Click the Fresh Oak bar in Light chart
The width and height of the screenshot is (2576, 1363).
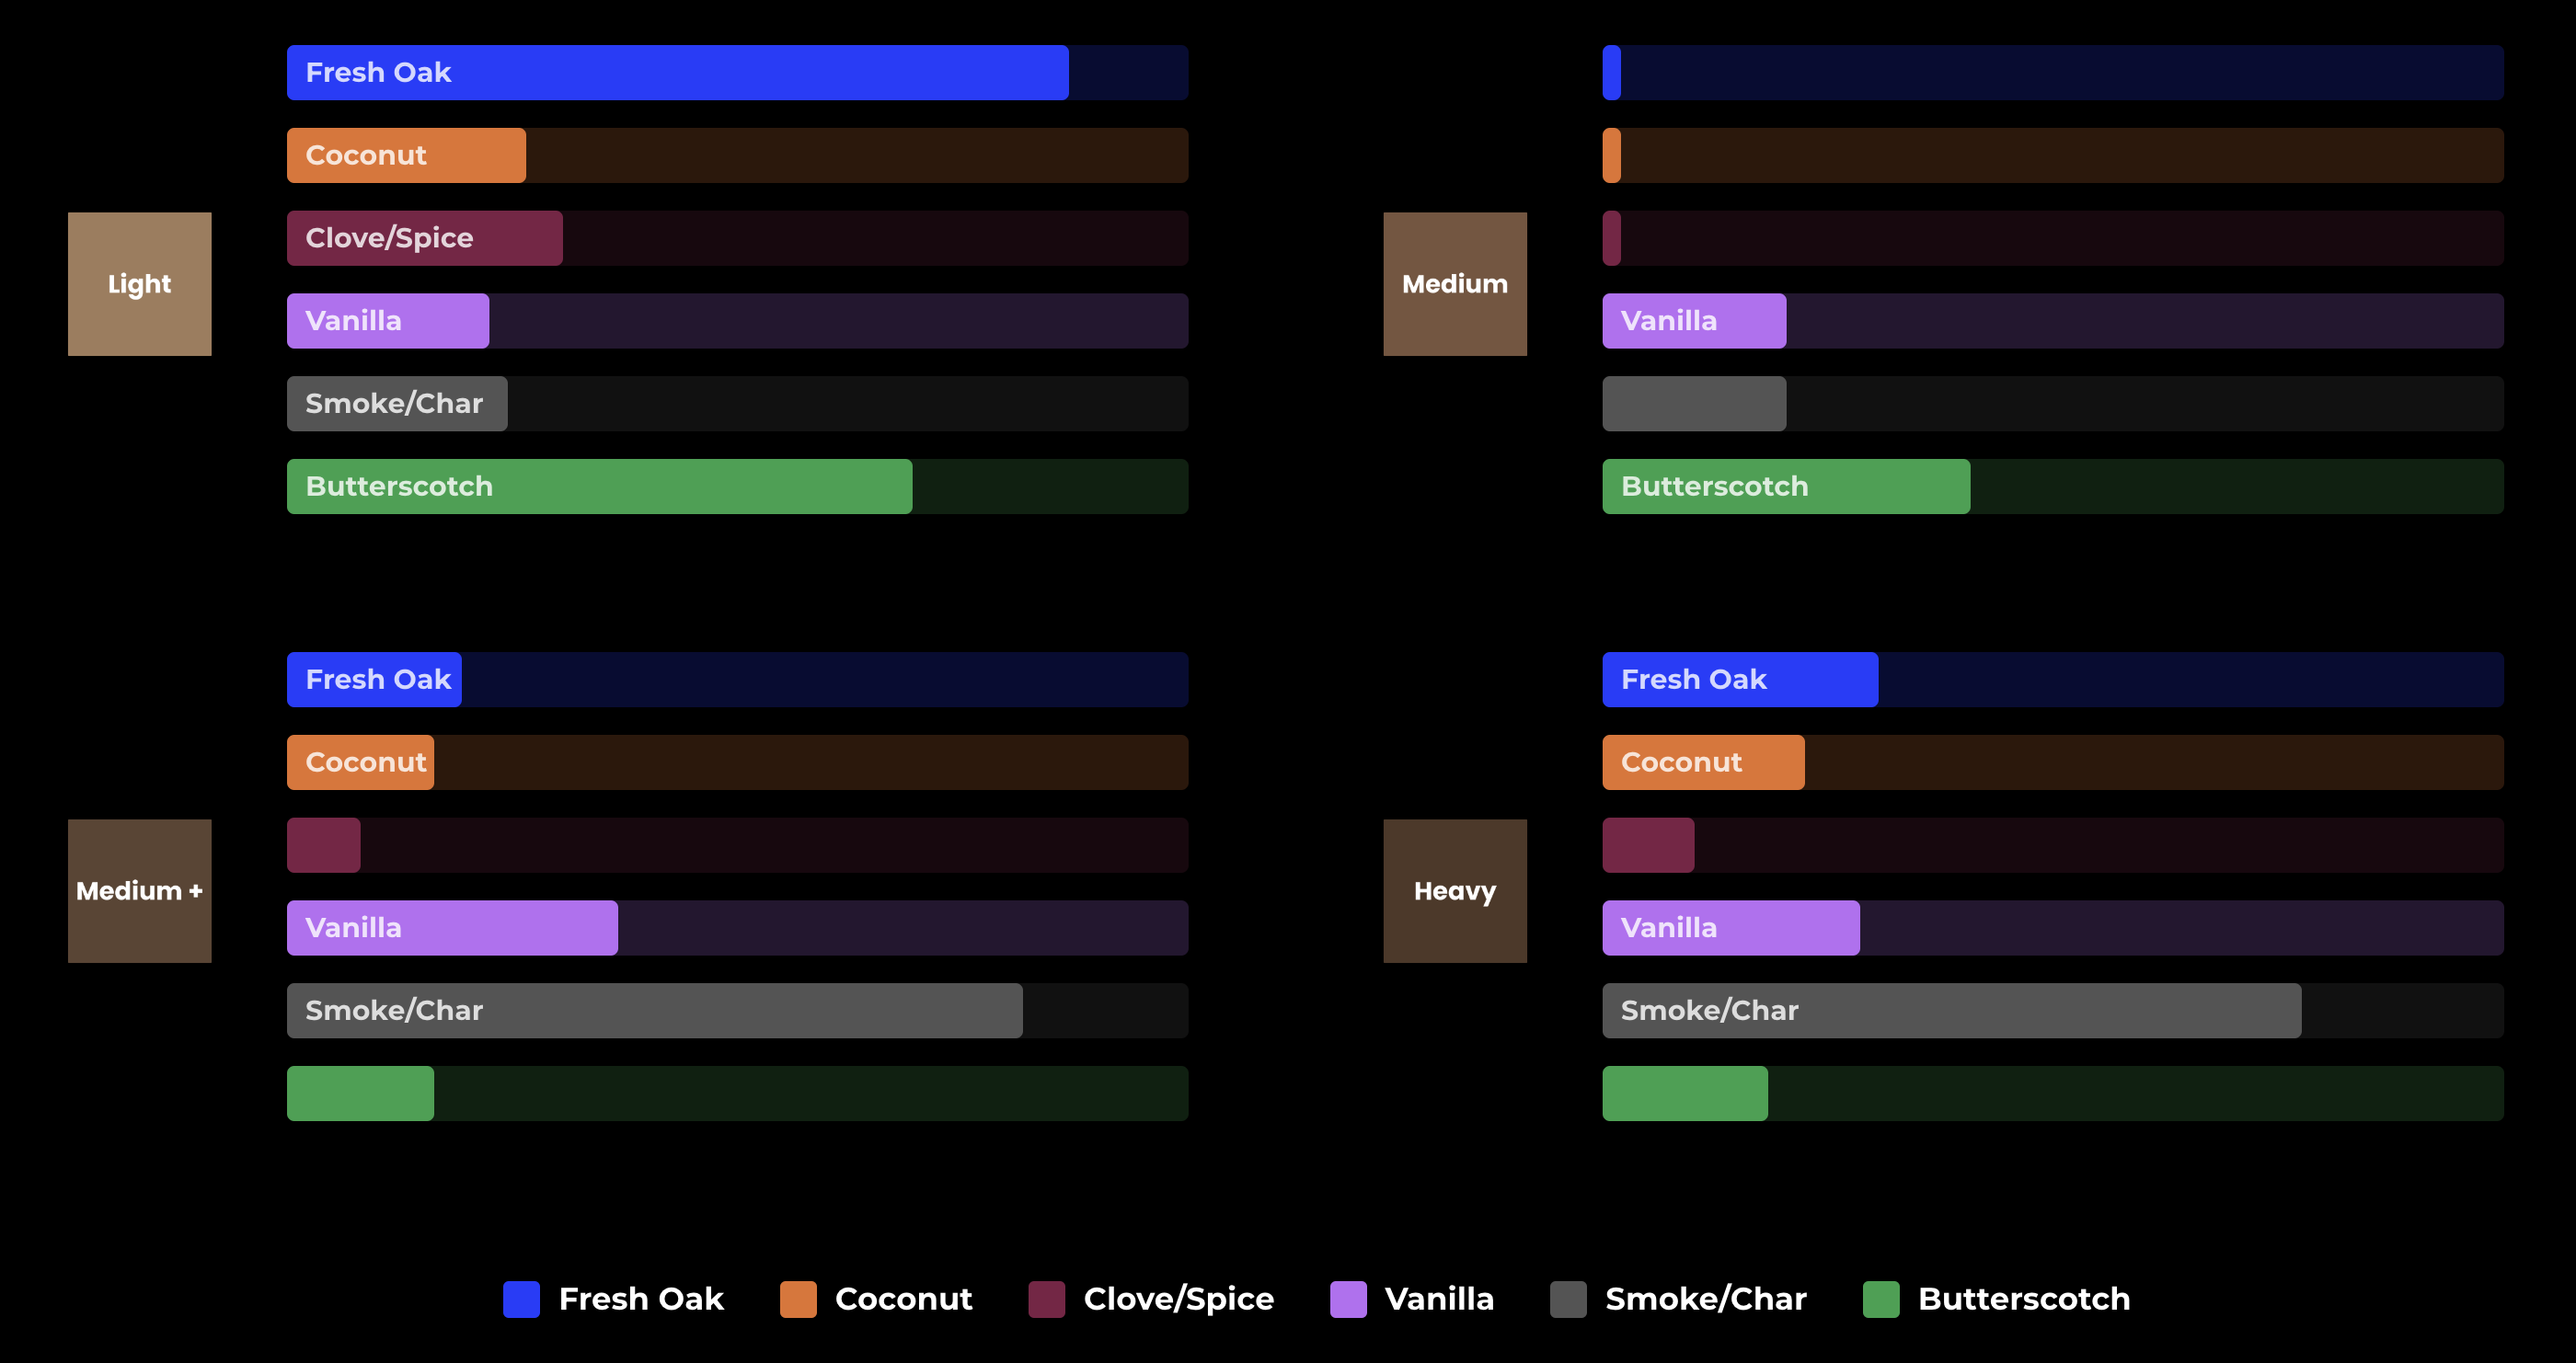coord(682,72)
